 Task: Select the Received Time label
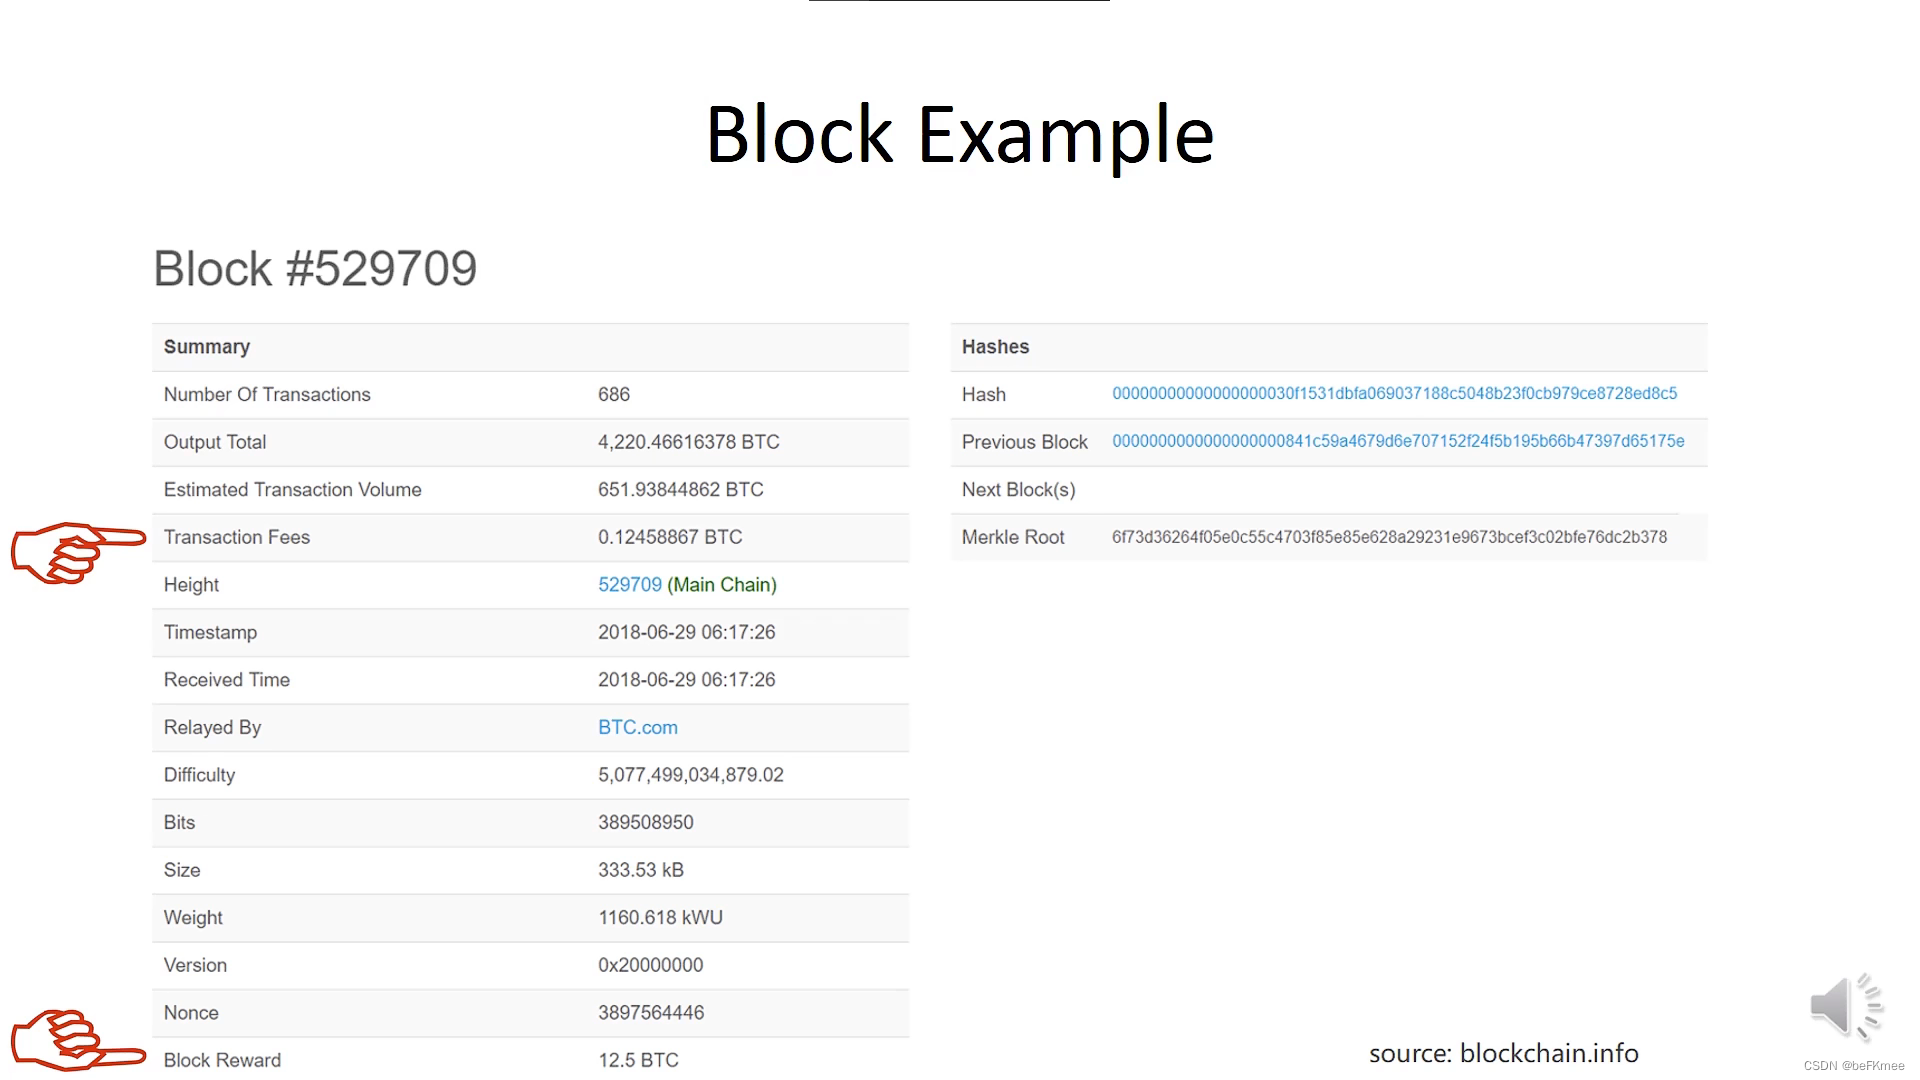point(227,680)
